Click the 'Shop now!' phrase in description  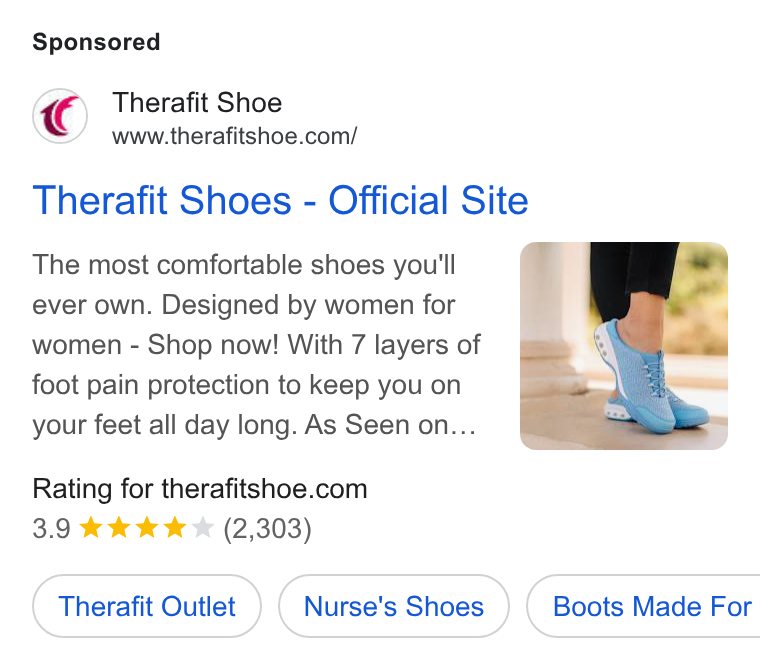pyautogui.click(x=213, y=345)
